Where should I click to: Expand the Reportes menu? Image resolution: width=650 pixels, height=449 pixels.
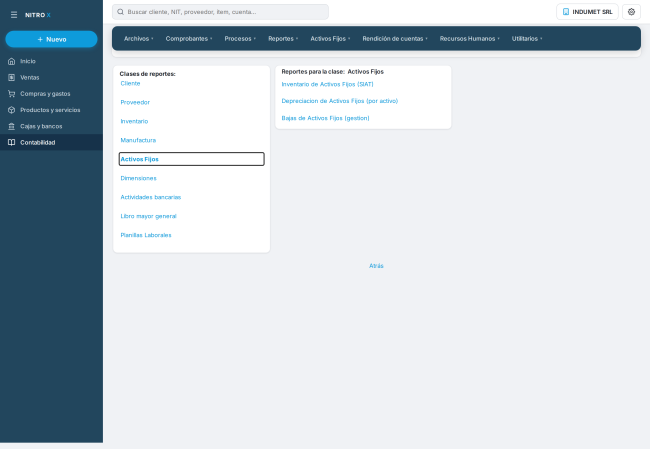coord(283,39)
